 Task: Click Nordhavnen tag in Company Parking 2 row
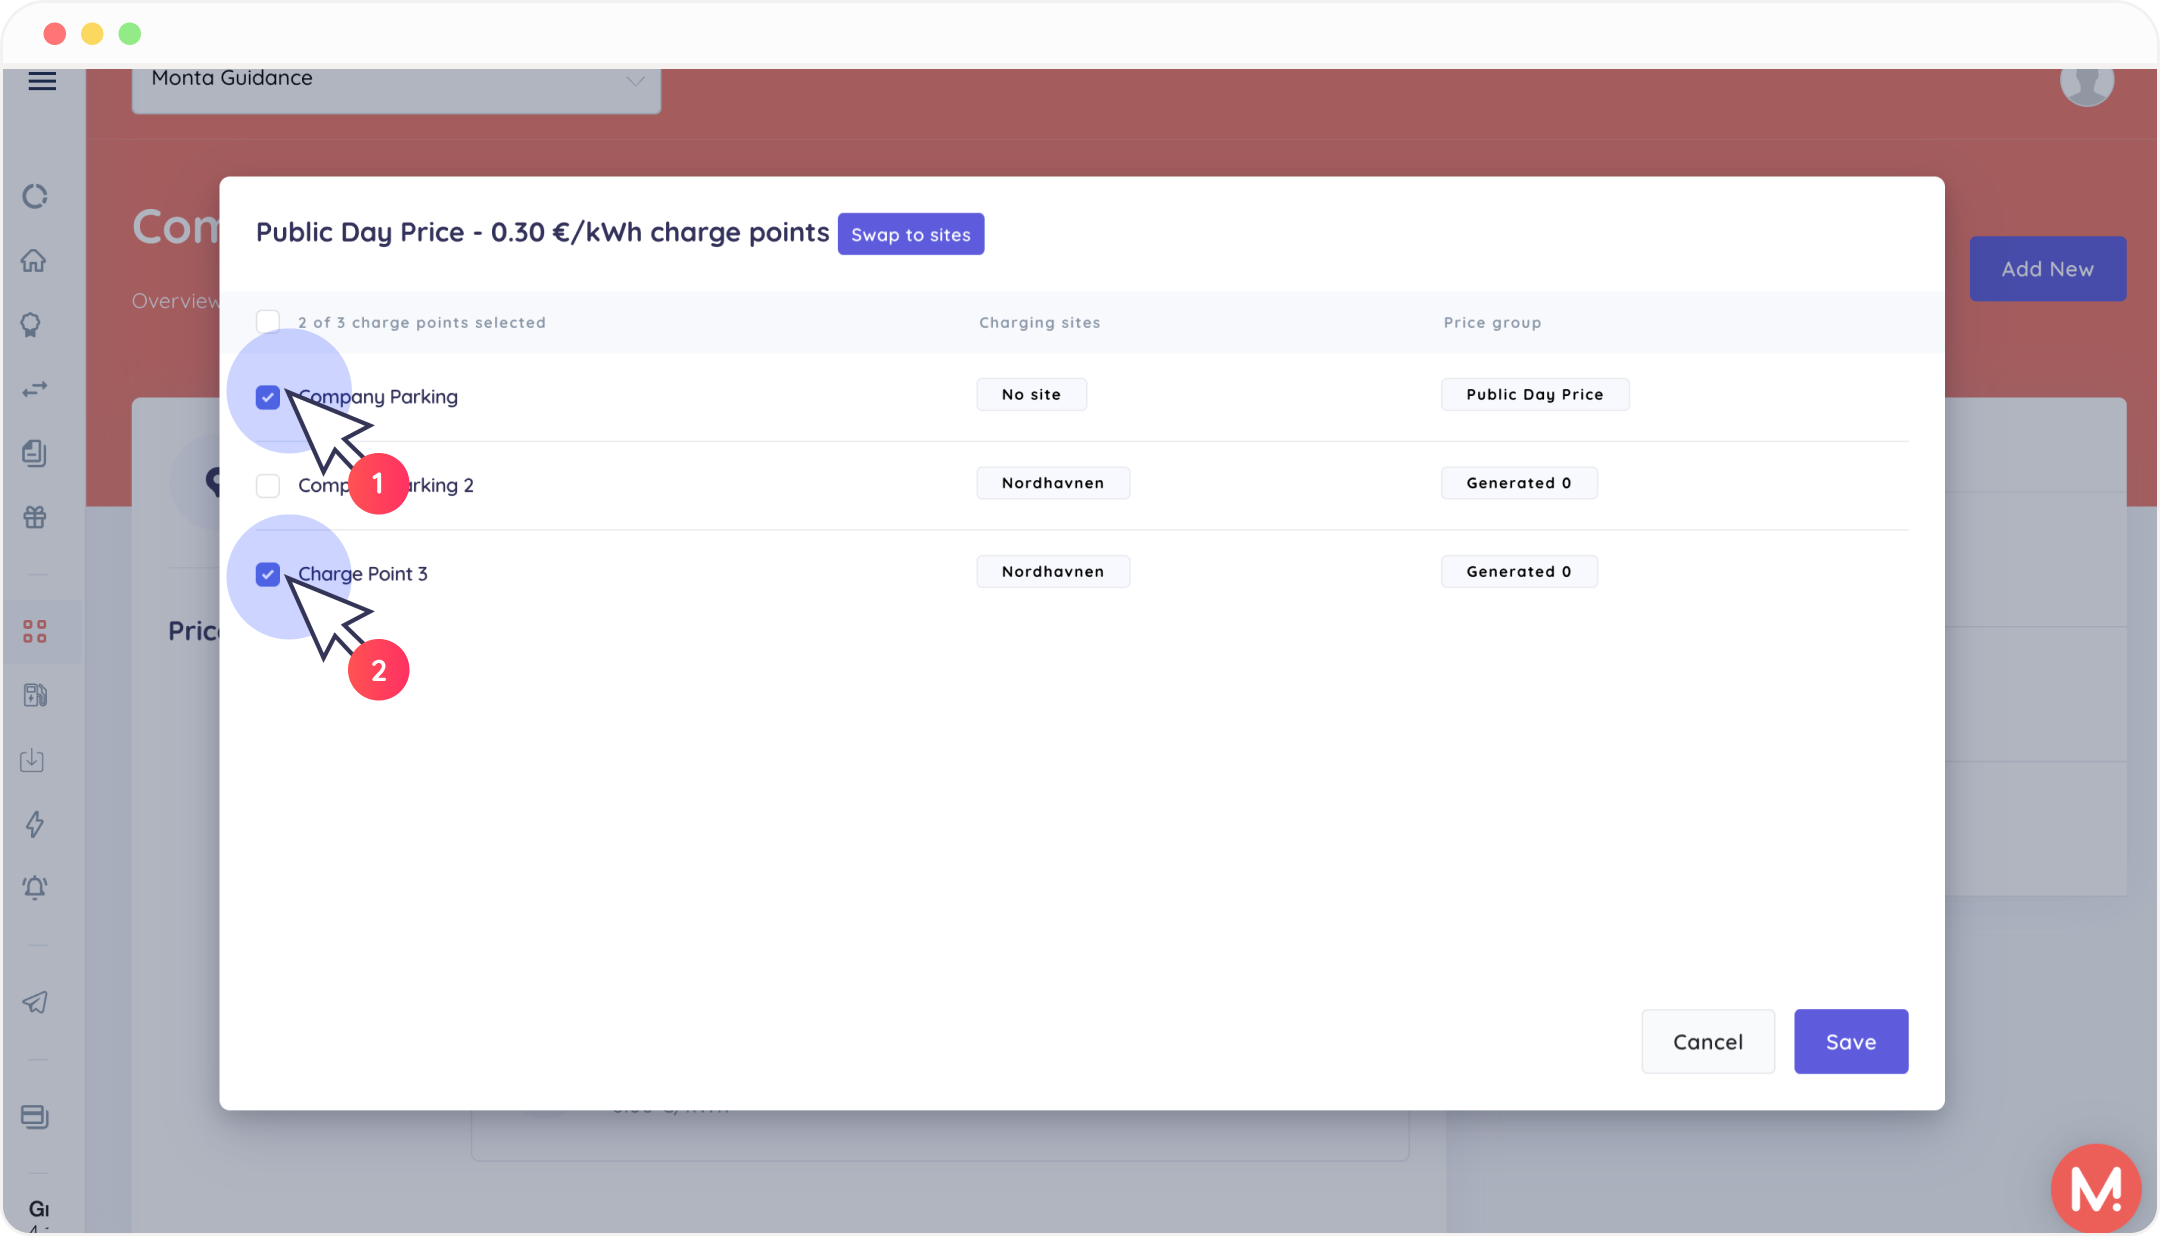[1053, 483]
